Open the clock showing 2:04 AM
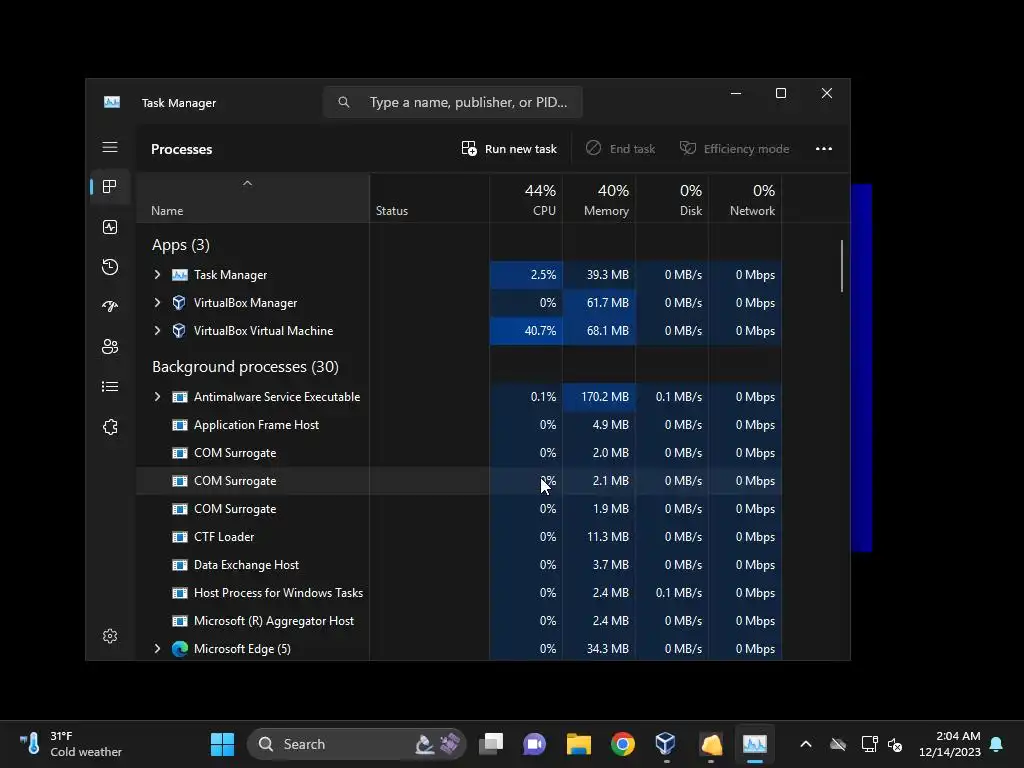Screen dimensions: 1024x768 (950, 744)
